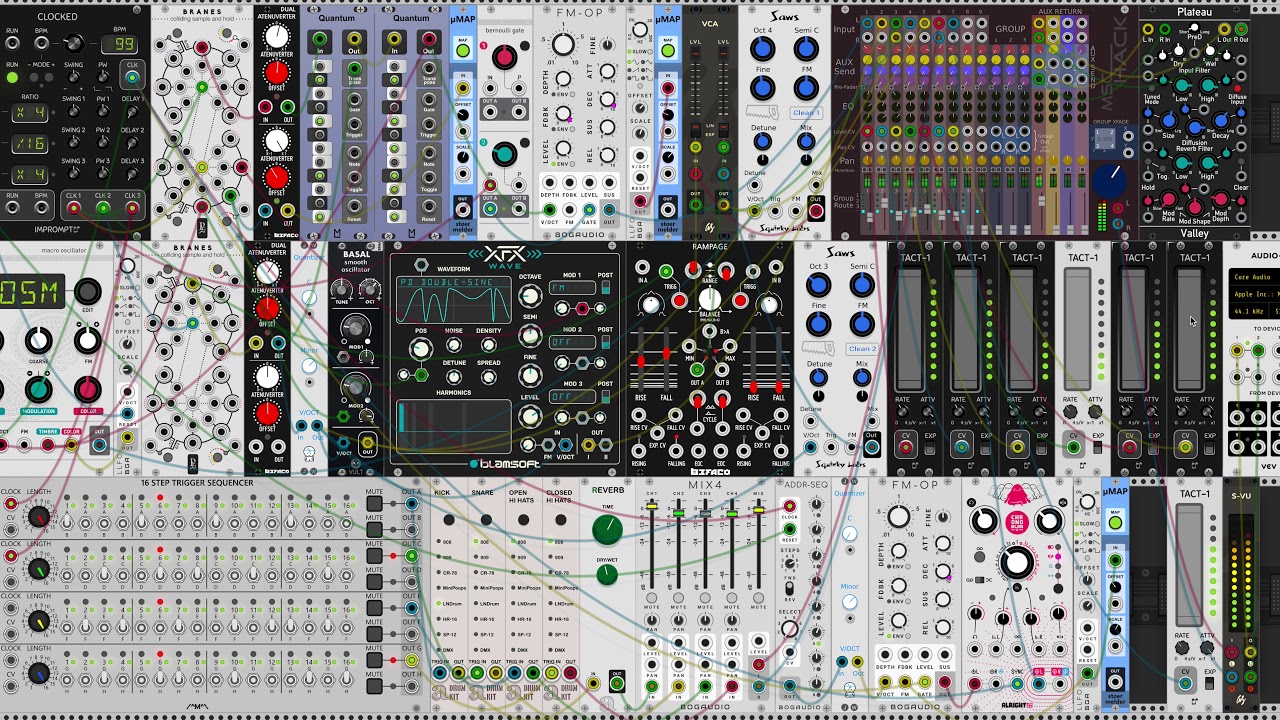Click the trigger sequencer OUT G jack

(411, 659)
